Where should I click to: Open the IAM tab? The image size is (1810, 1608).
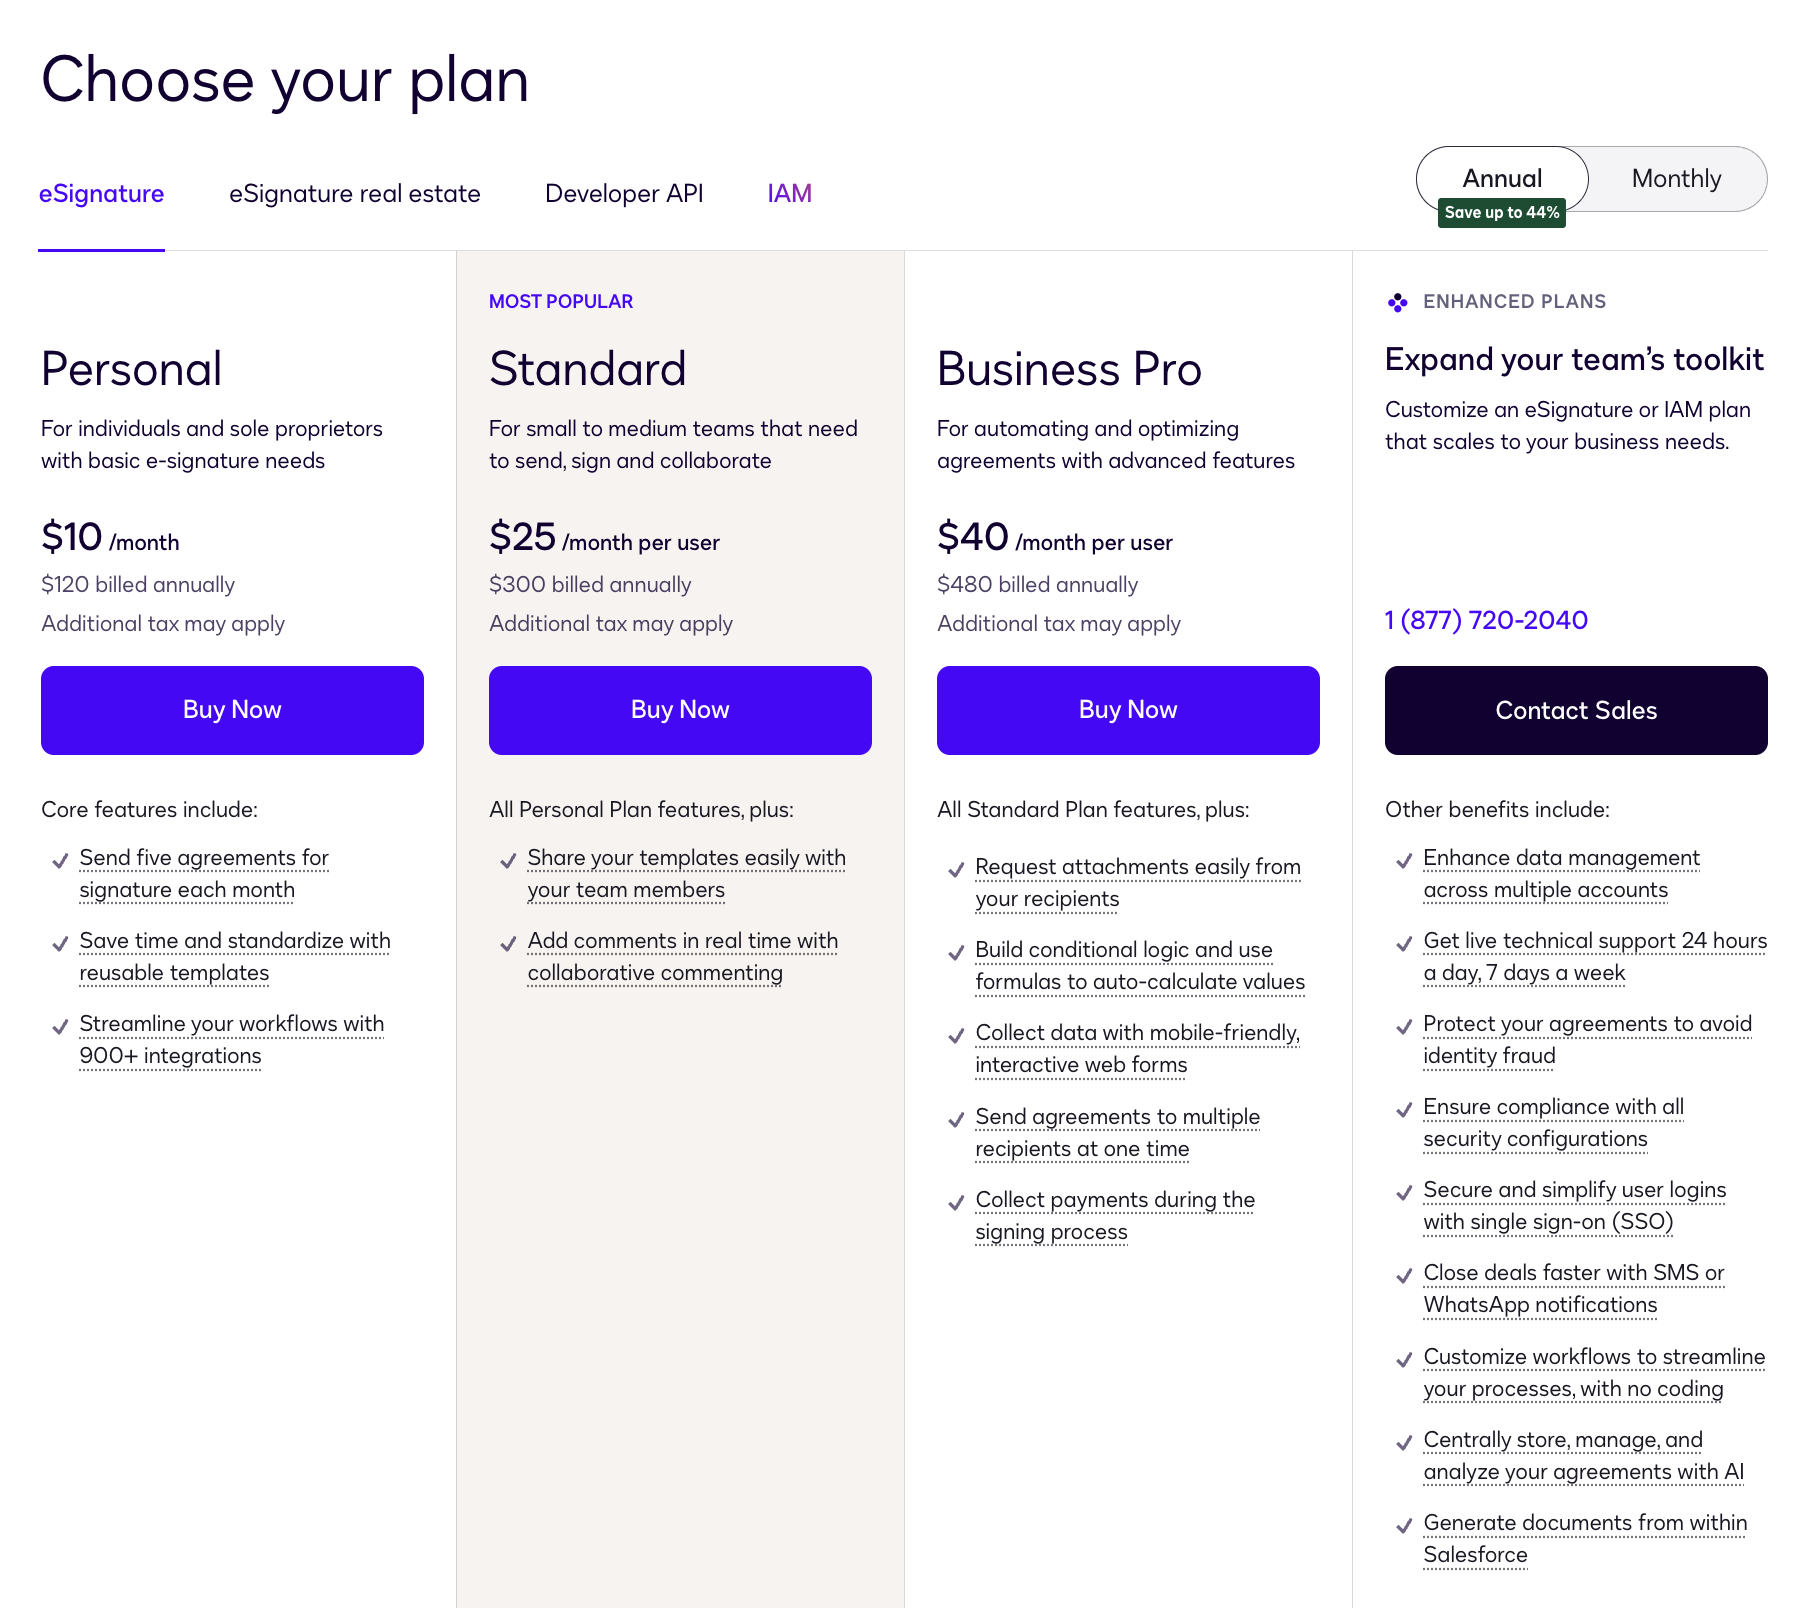point(789,194)
